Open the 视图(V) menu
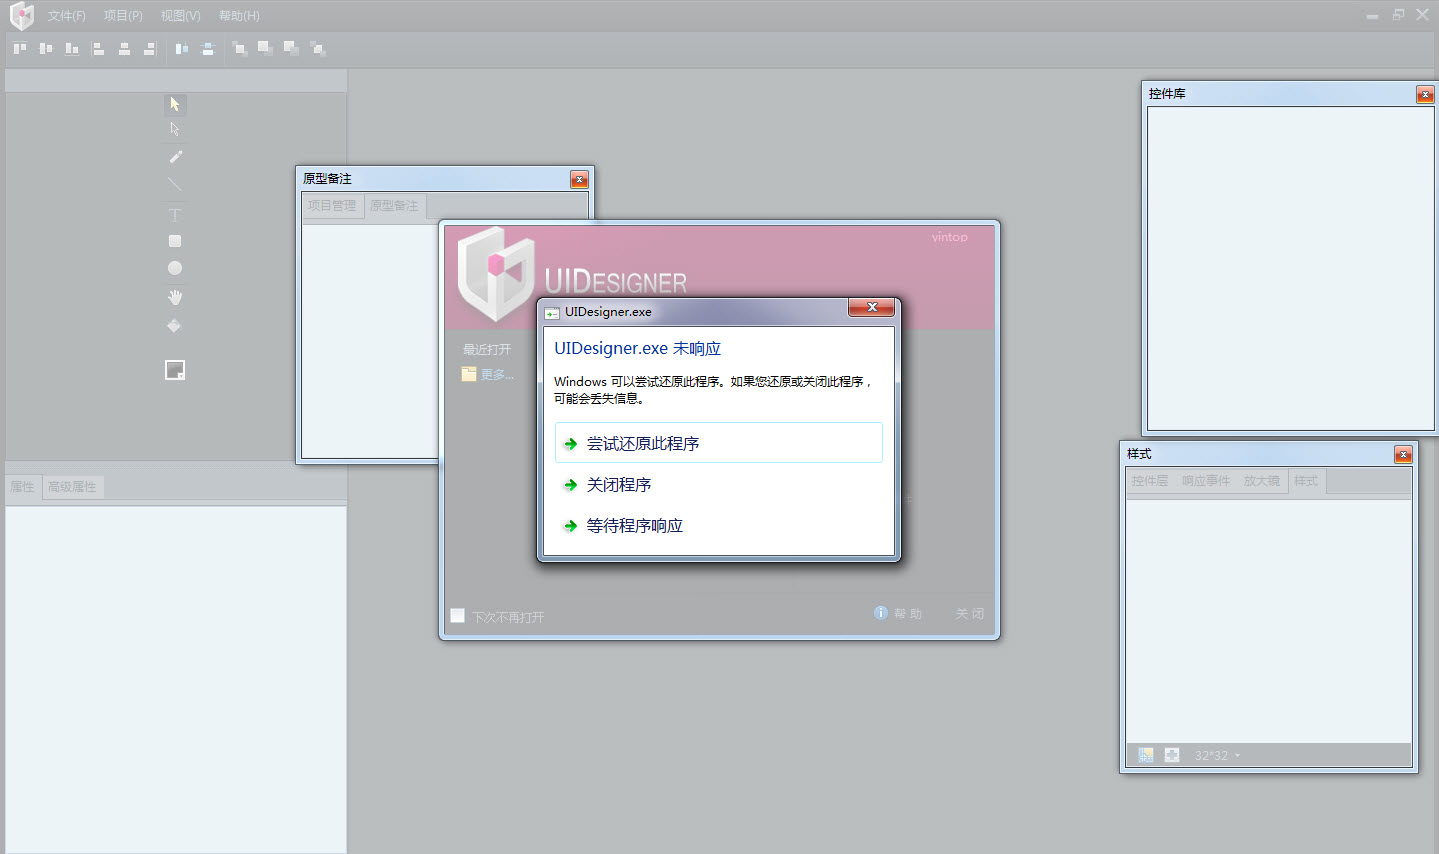Viewport: 1439px width, 854px height. click(180, 16)
